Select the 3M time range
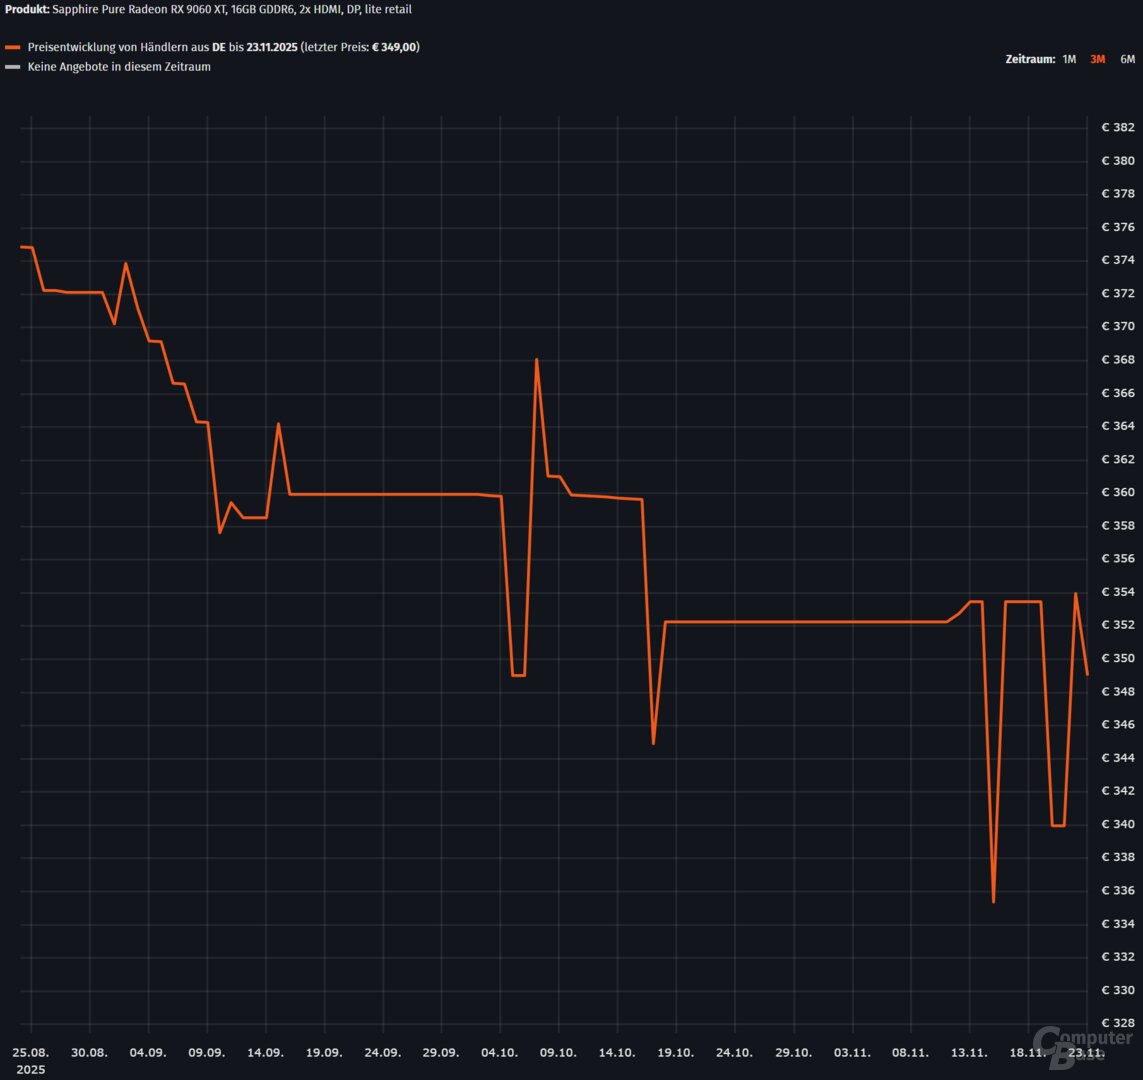The image size is (1143, 1080). click(x=1097, y=60)
